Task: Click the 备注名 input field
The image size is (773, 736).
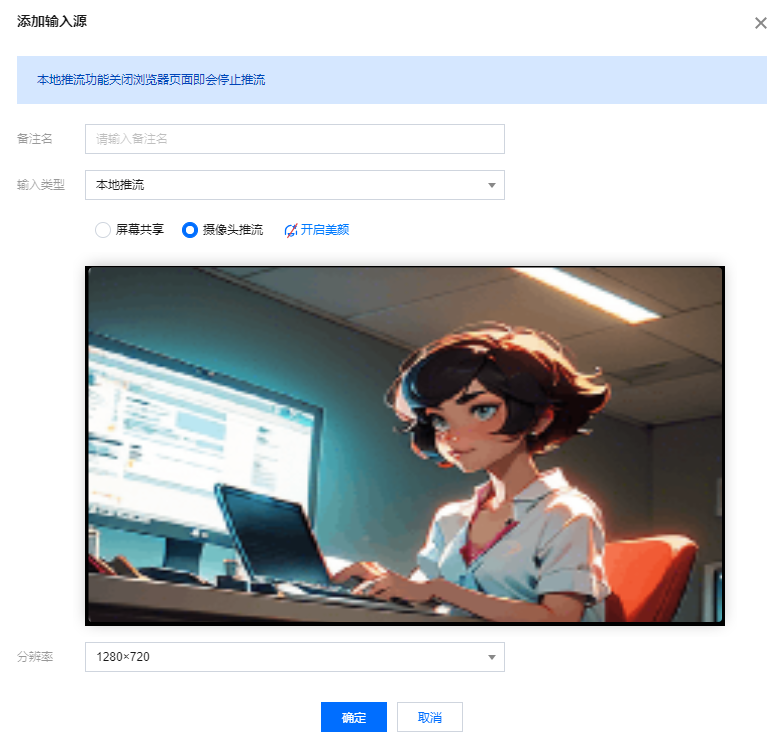Action: click(x=295, y=139)
